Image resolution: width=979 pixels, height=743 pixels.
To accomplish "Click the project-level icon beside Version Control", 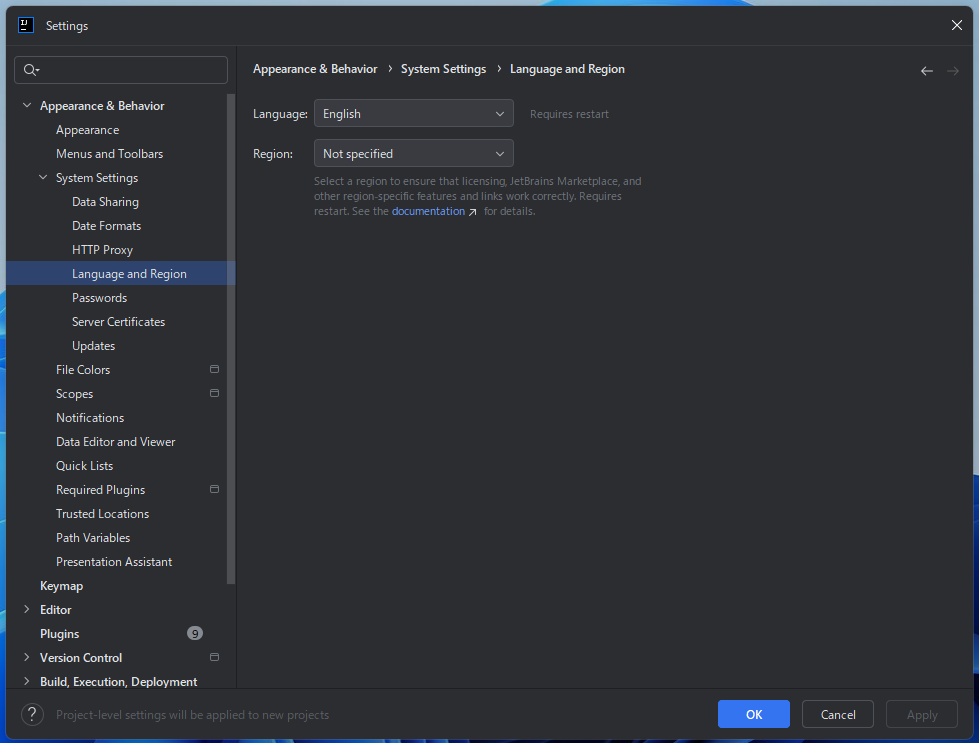I will [x=214, y=658].
